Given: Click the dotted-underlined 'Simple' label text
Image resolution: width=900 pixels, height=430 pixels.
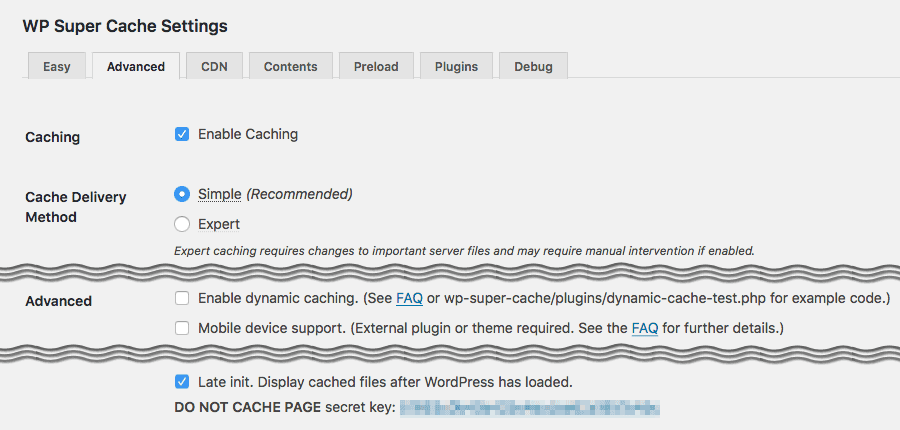Looking at the screenshot, I should 219,195.
